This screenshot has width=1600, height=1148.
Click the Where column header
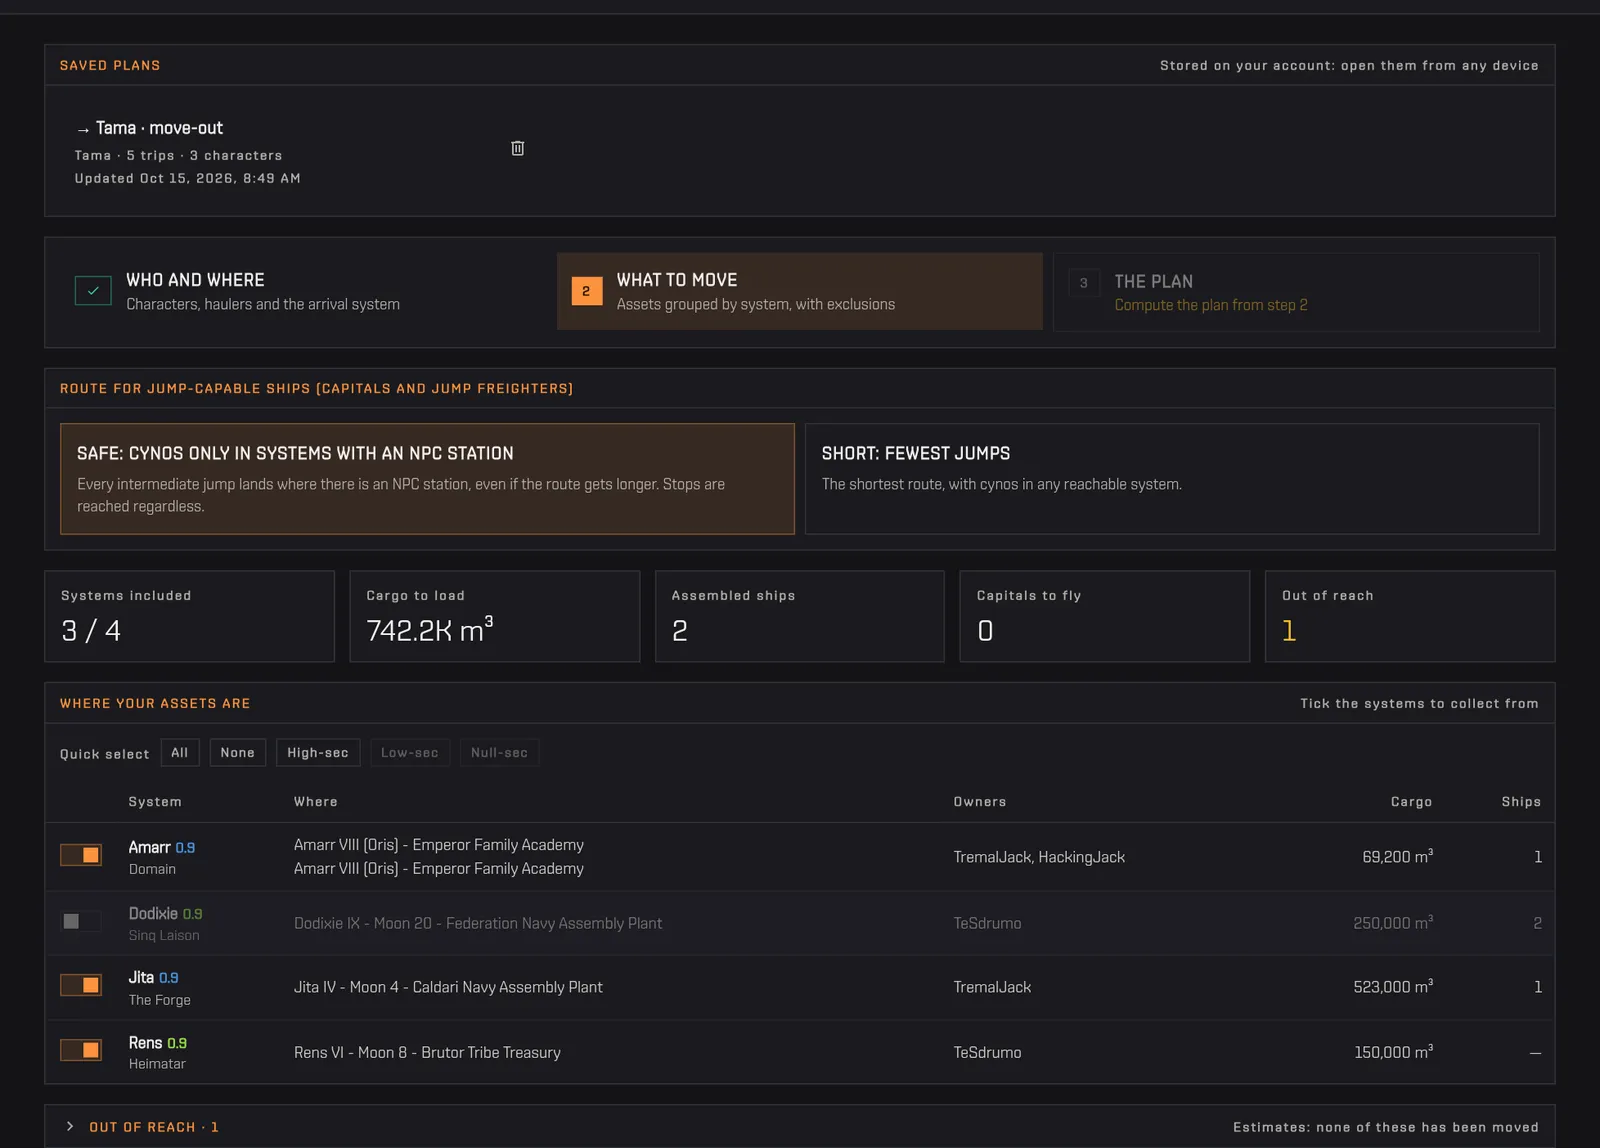tap(316, 802)
